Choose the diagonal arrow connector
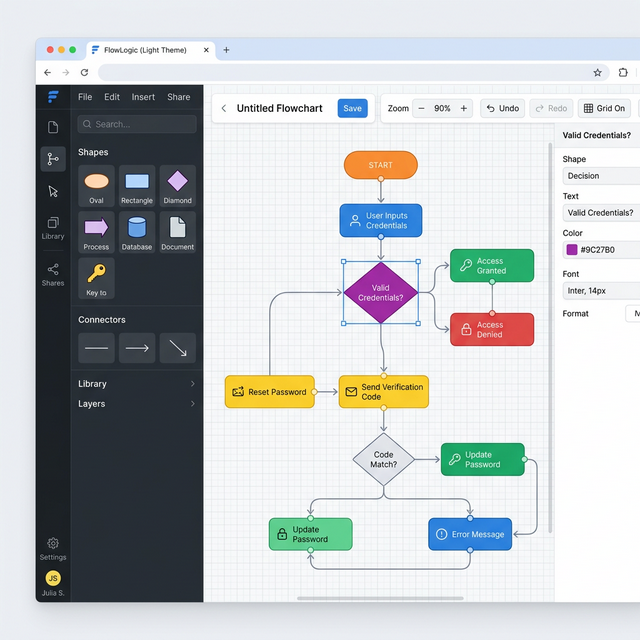 pos(178,348)
